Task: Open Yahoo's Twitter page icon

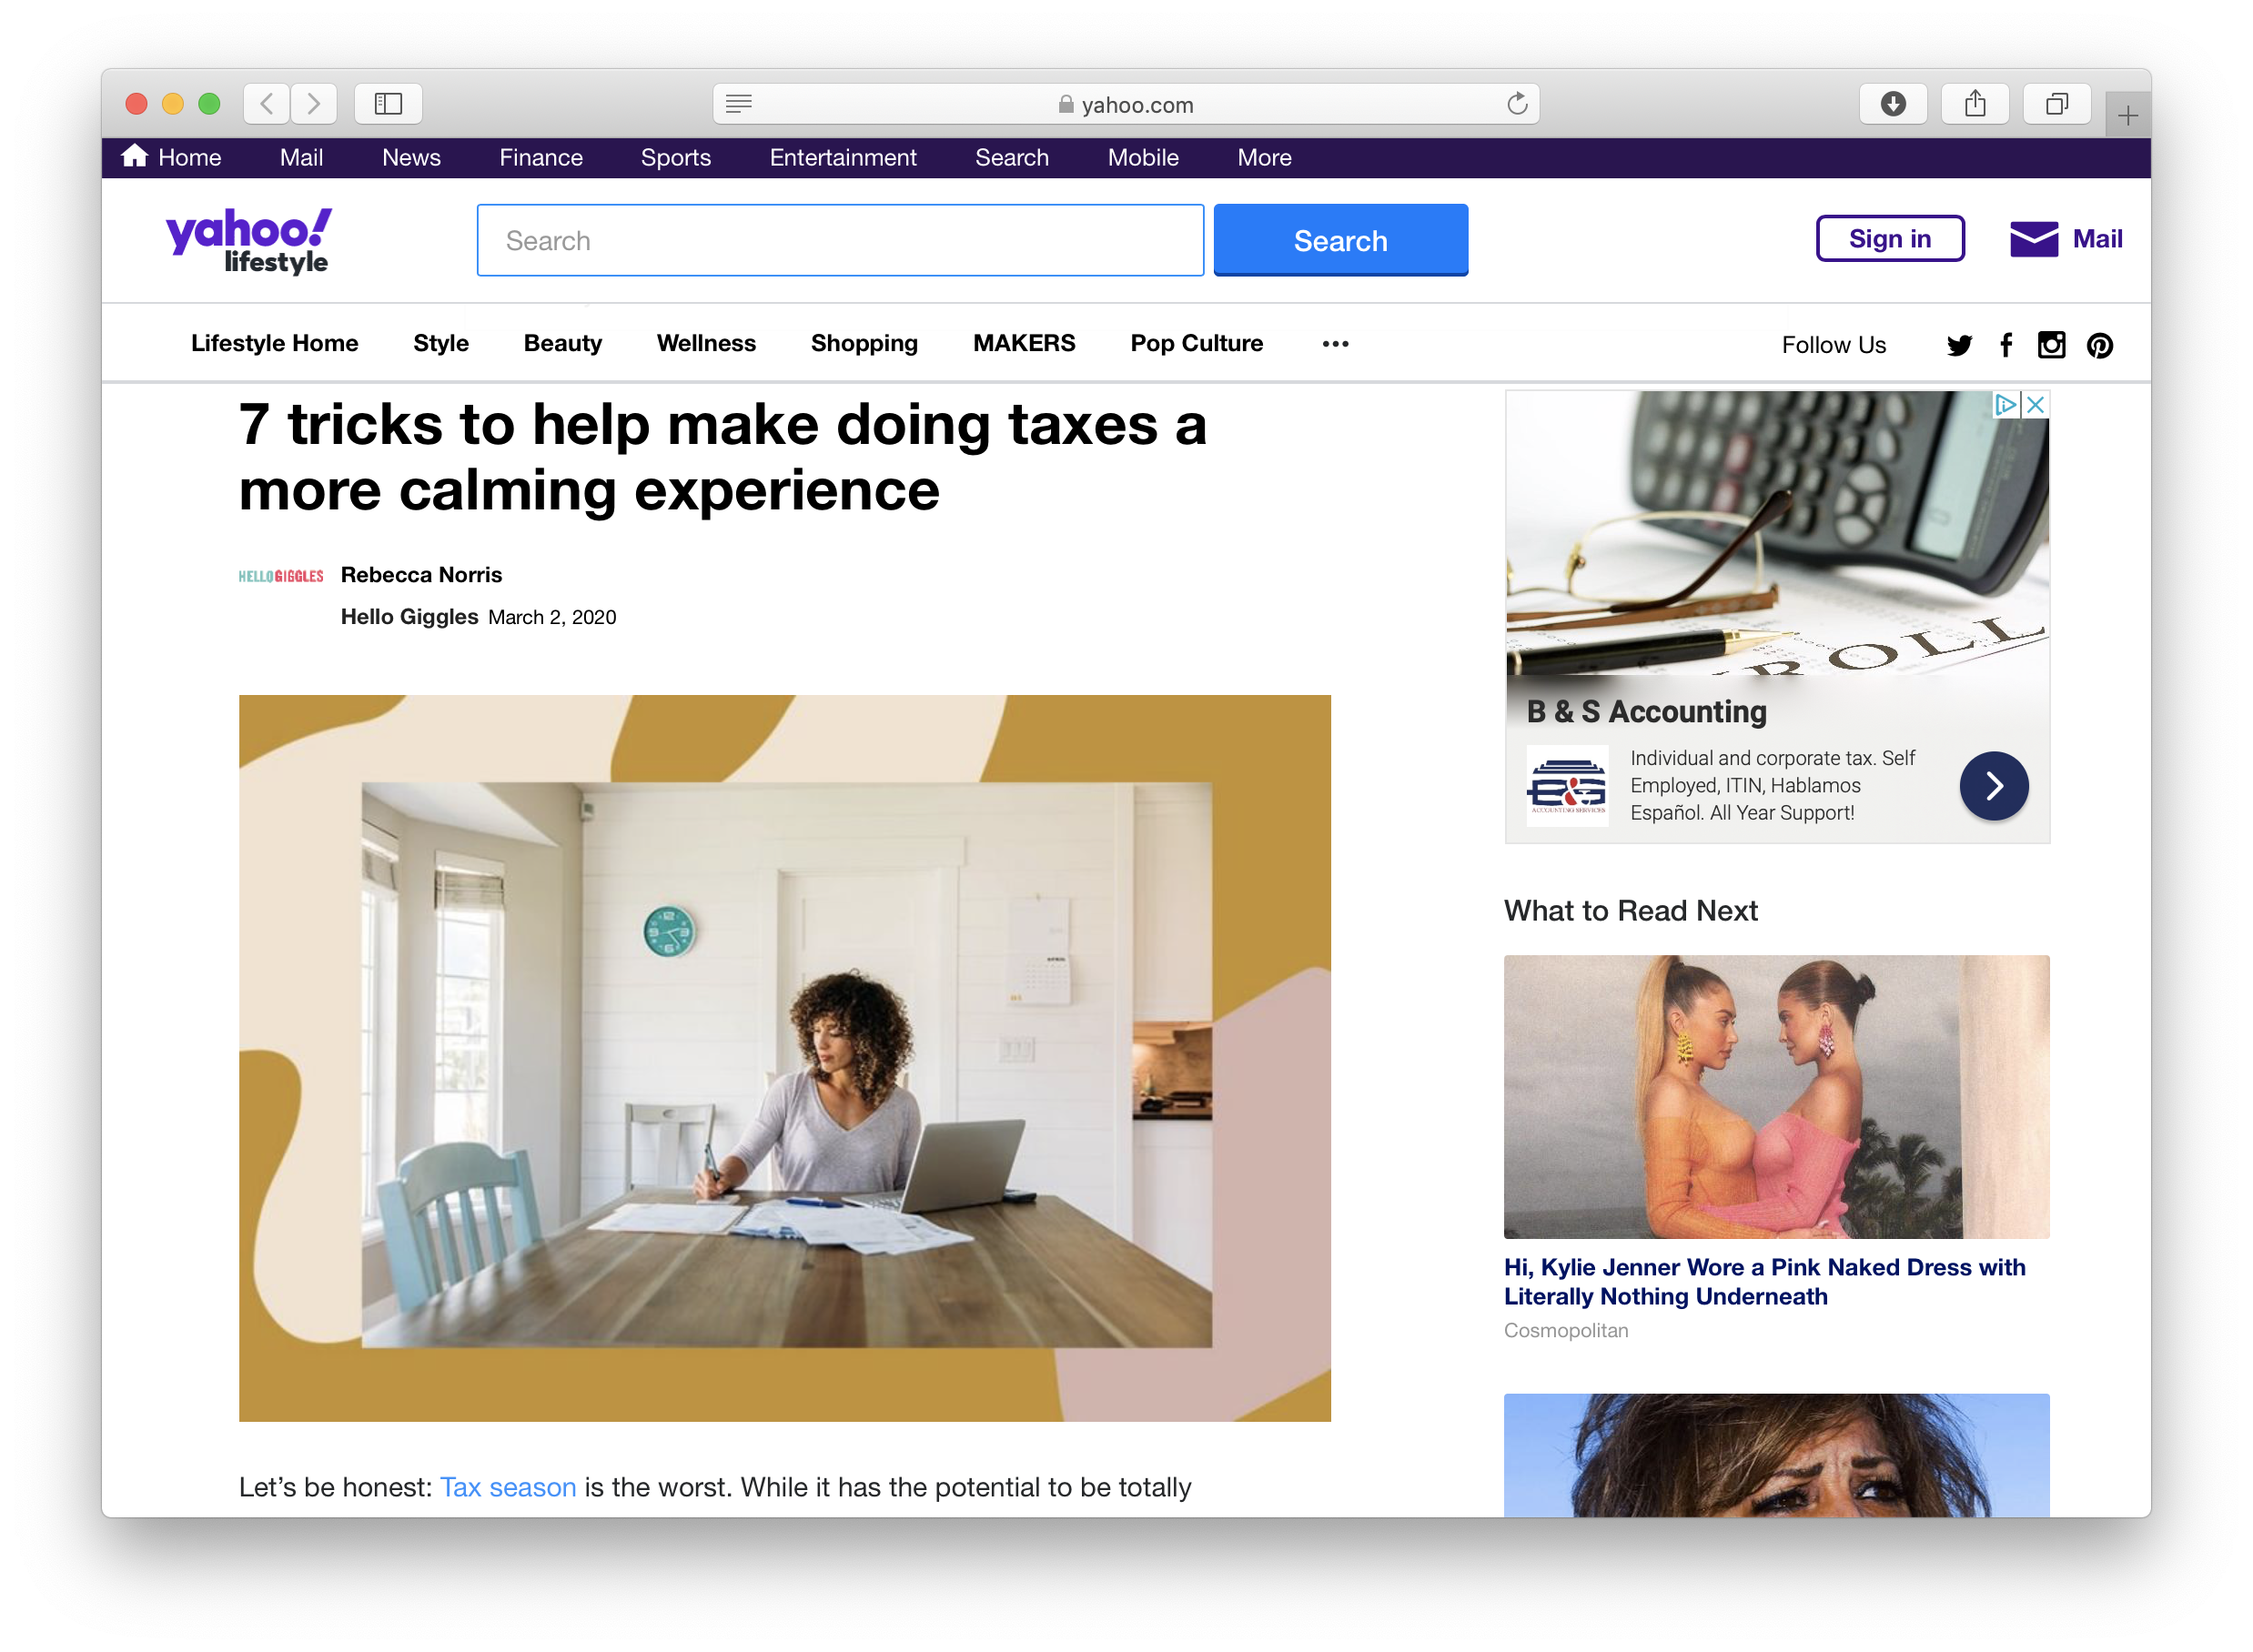Action: pos(1959,345)
